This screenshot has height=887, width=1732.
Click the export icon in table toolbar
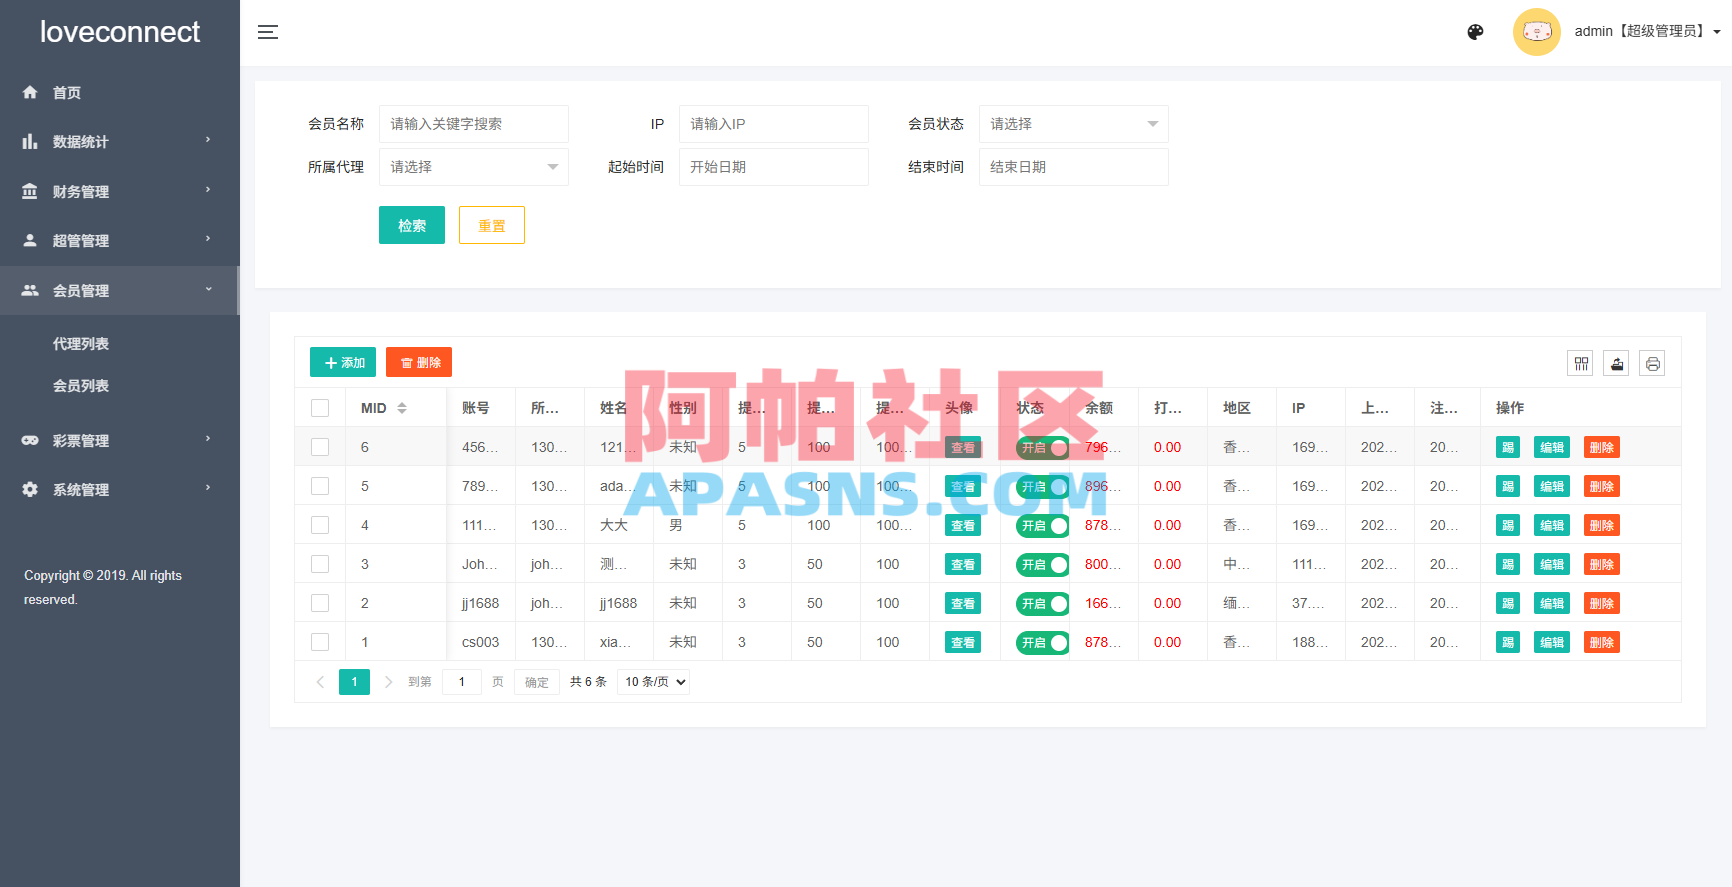(1617, 364)
